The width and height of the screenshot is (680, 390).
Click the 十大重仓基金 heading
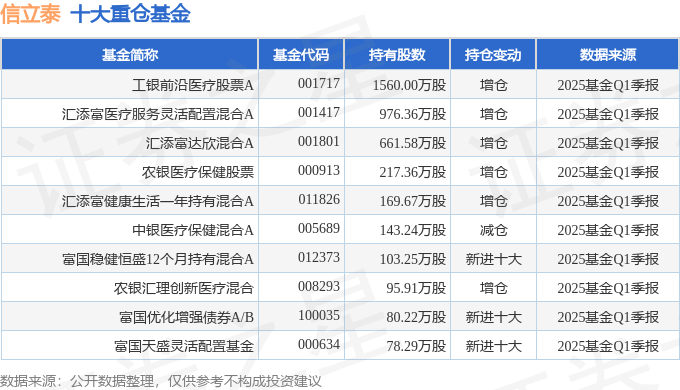(x=130, y=13)
